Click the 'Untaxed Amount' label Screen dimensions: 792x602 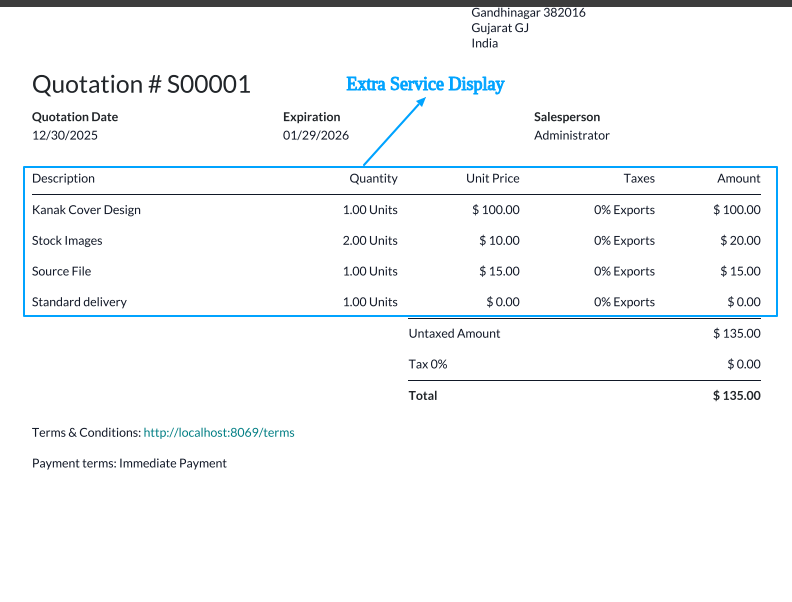pos(454,333)
